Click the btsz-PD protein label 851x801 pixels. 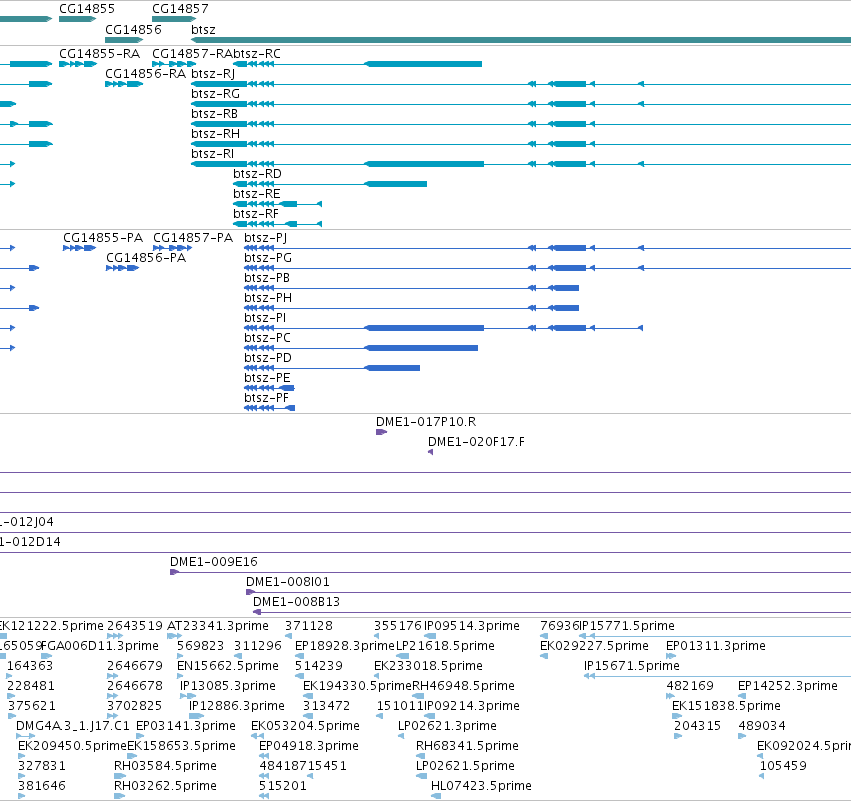coord(268,358)
